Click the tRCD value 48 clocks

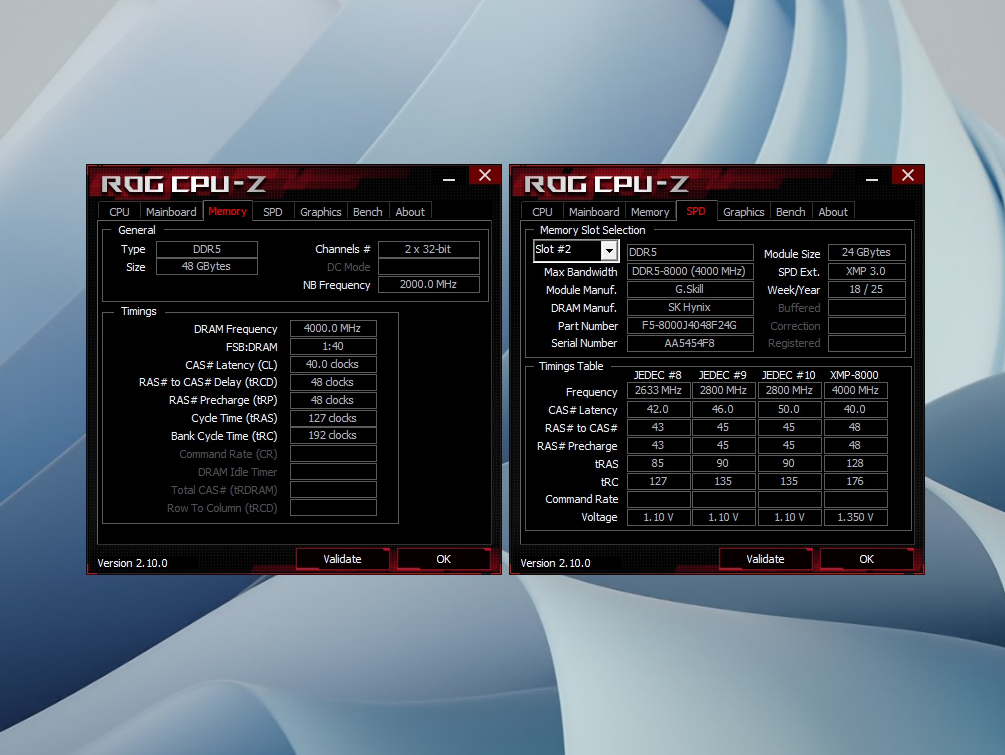(x=333, y=382)
